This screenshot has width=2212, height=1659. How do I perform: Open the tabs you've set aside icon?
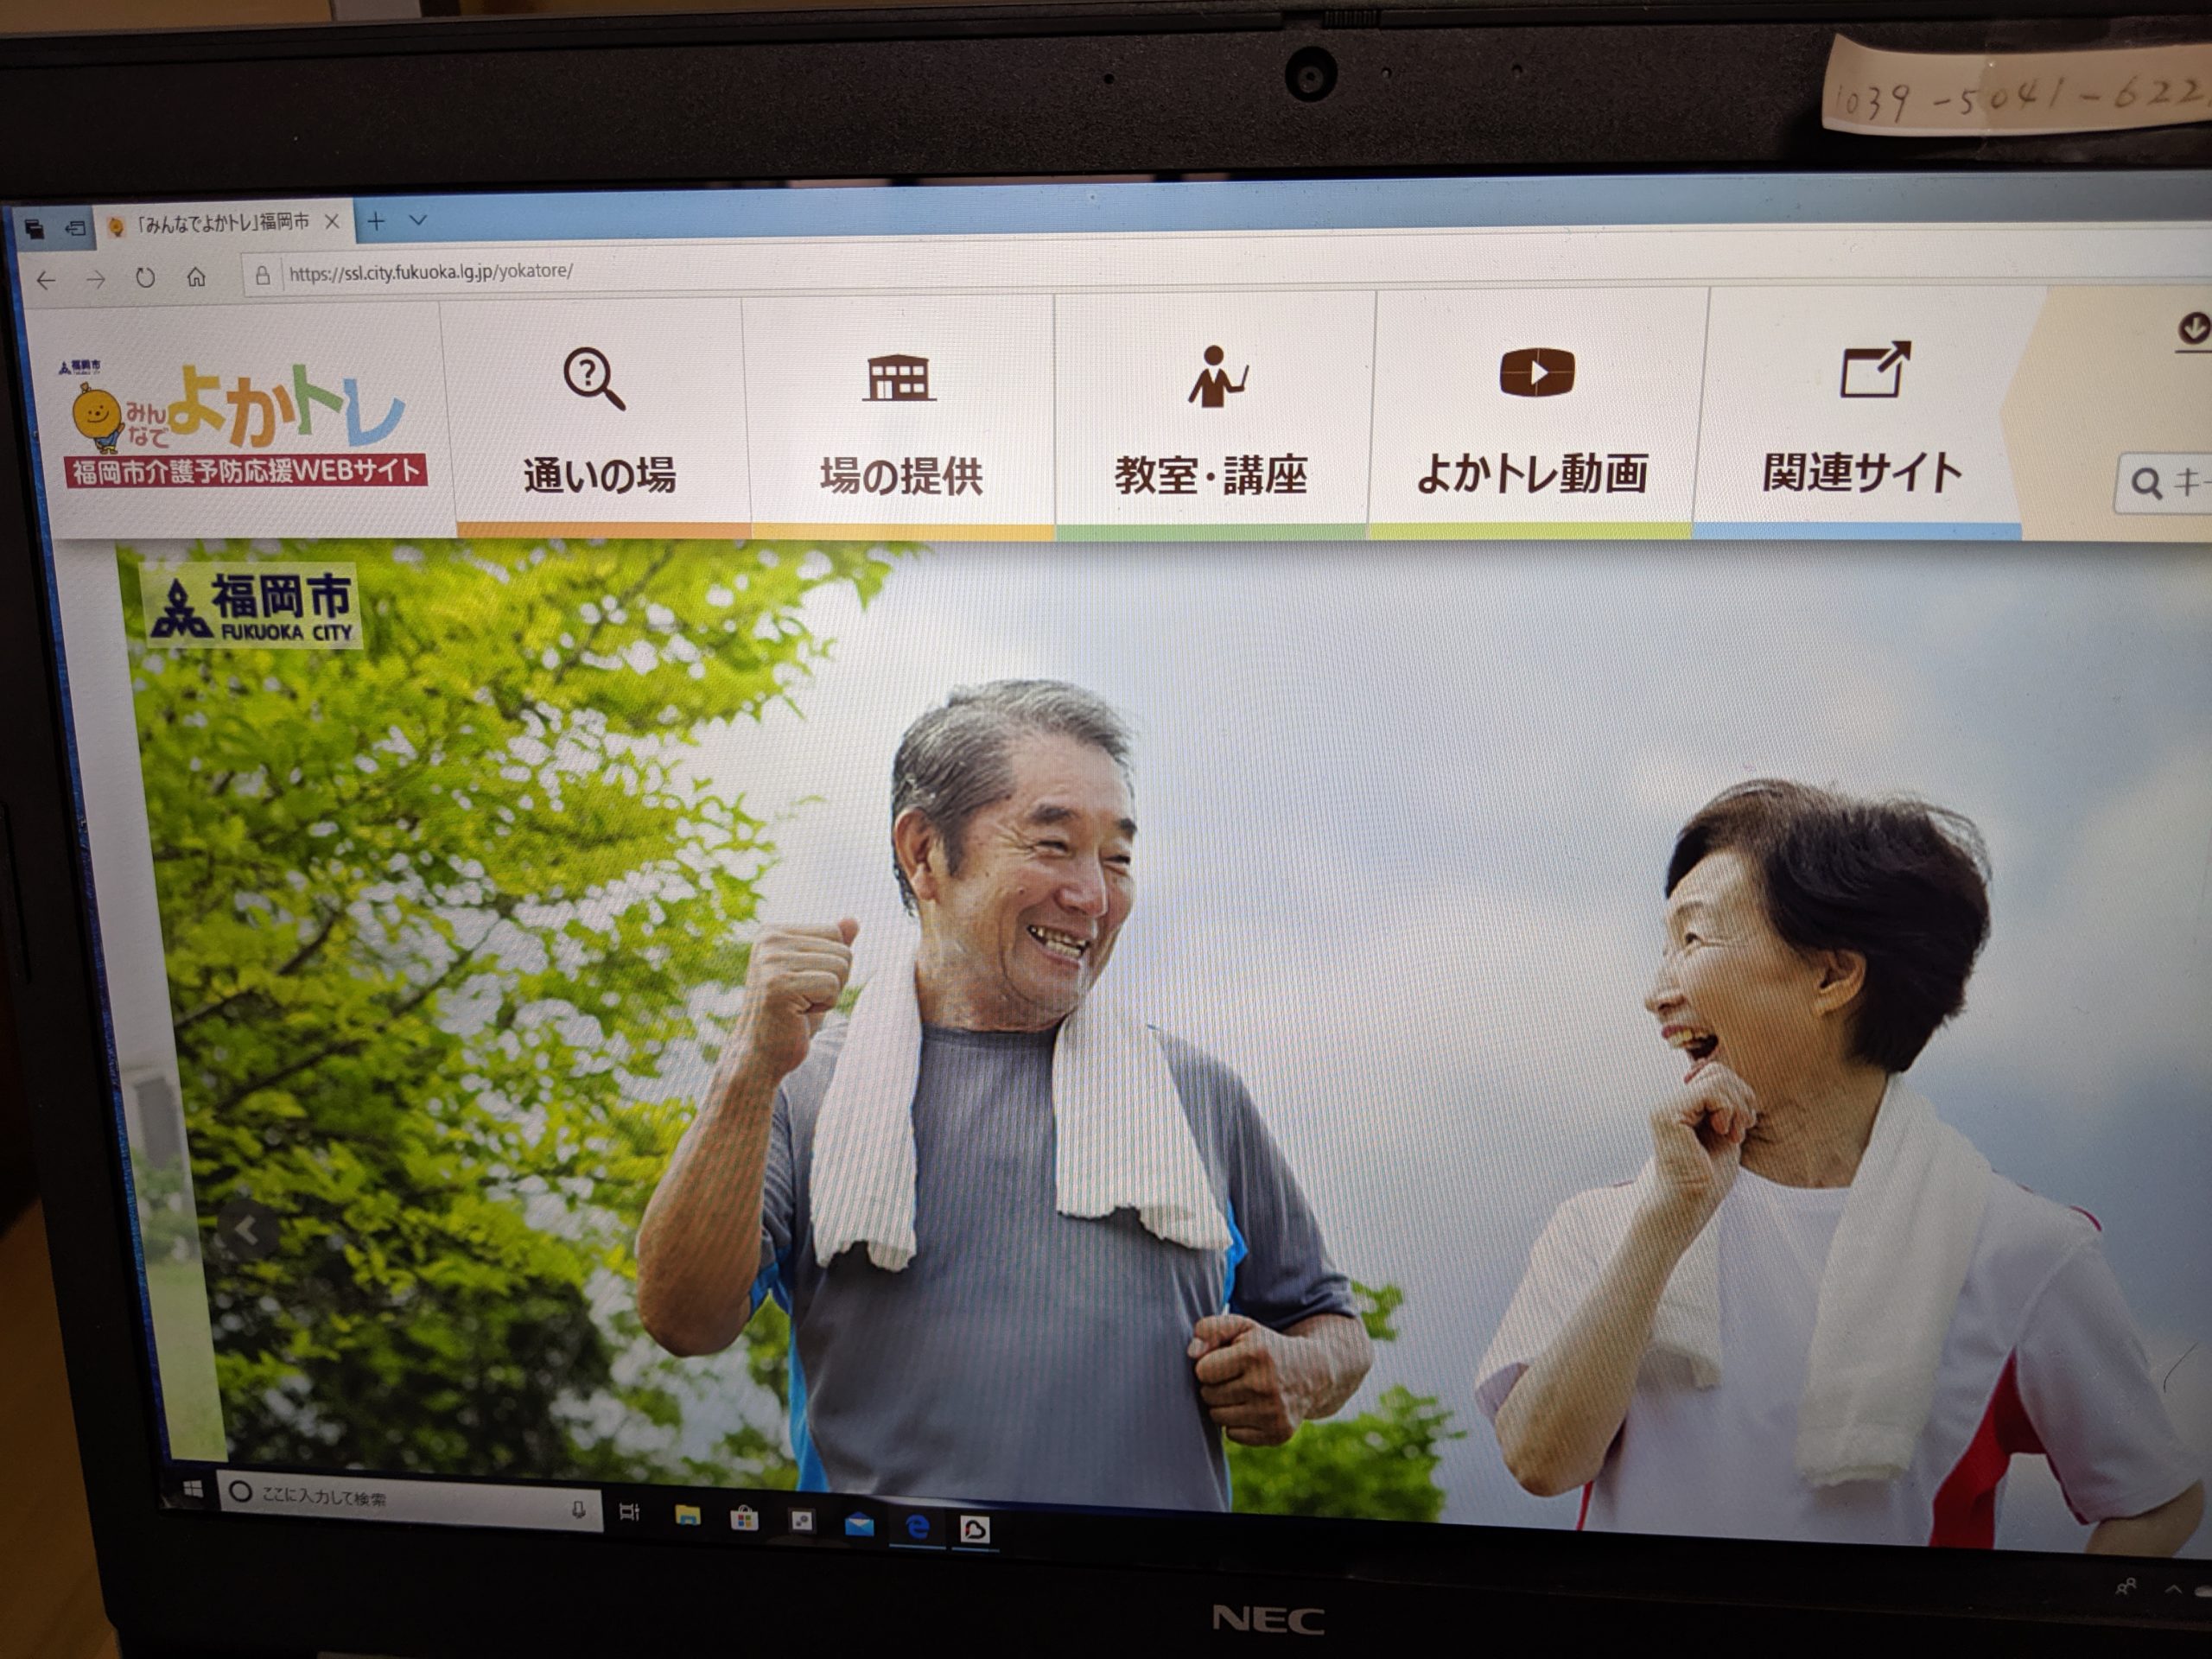tap(34, 229)
